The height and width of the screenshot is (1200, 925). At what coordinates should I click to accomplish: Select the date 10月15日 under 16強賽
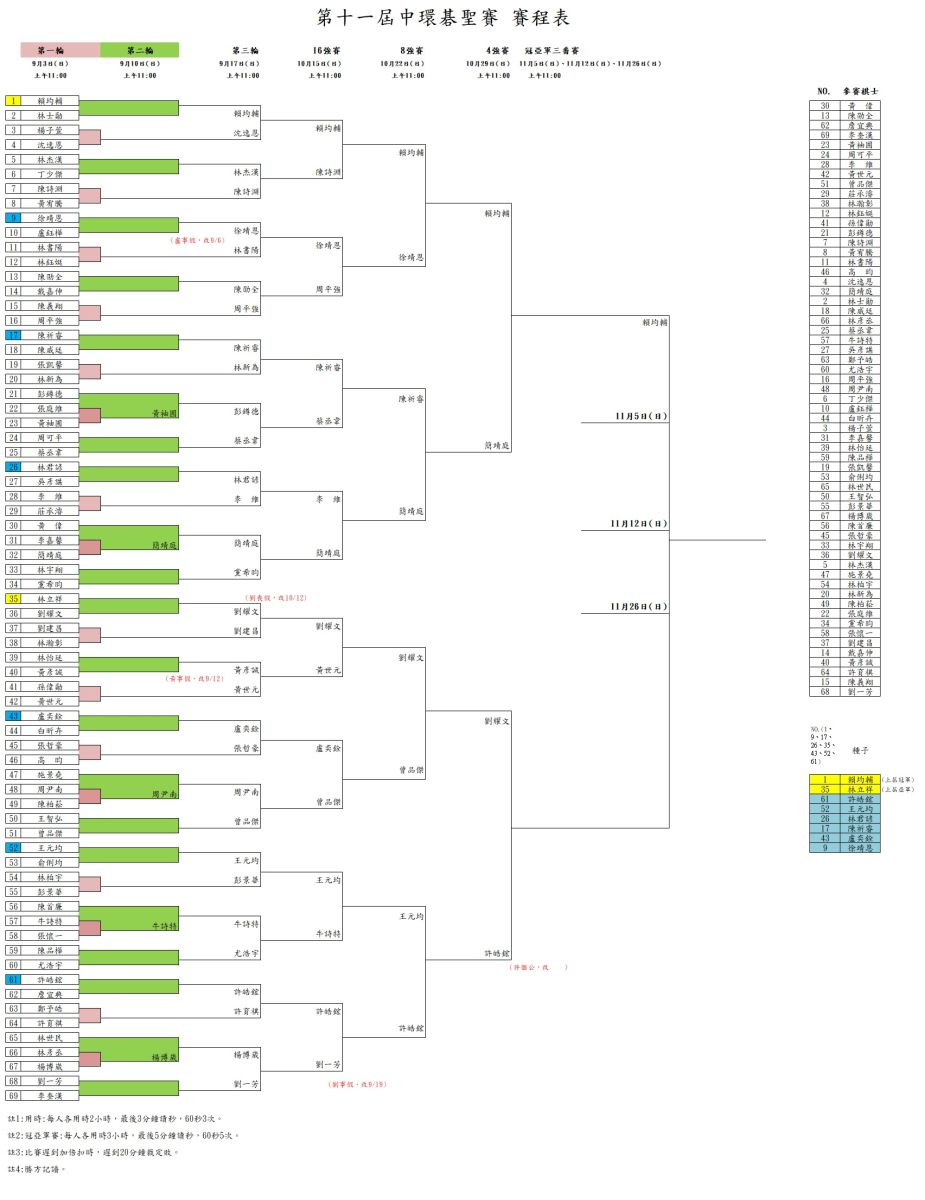[319, 63]
